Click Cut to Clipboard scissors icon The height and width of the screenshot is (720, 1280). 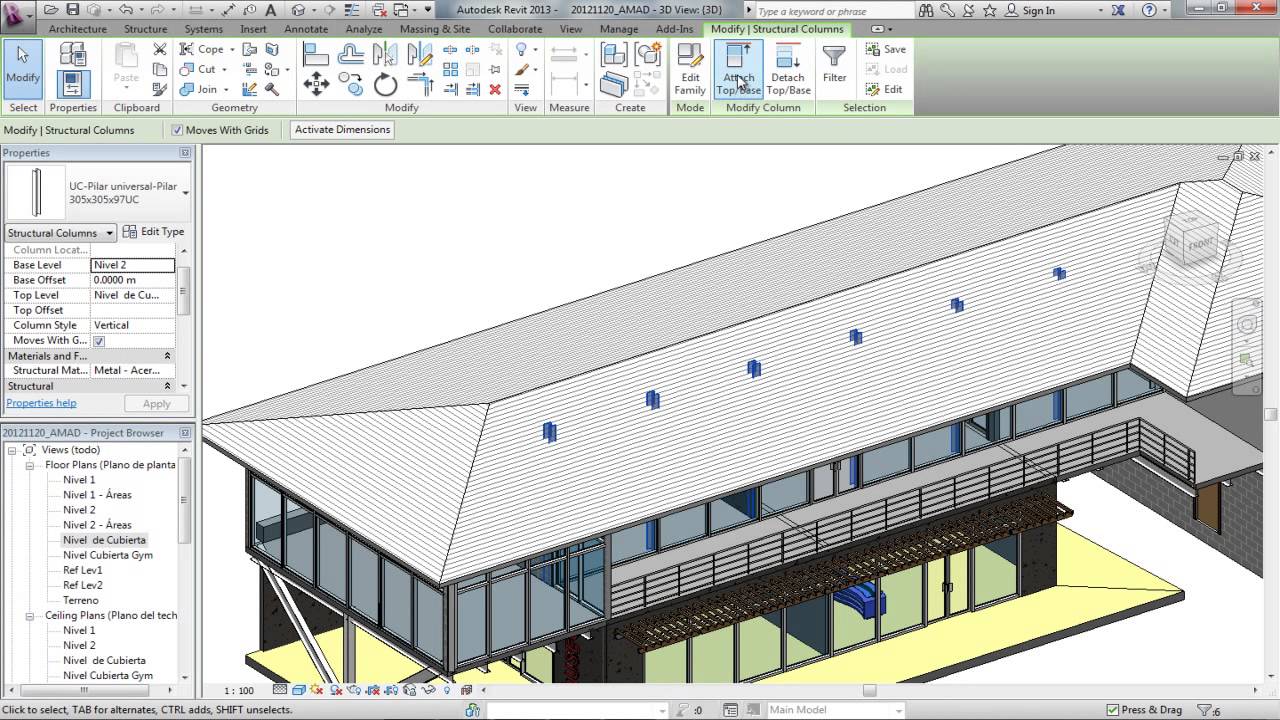click(160, 49)
